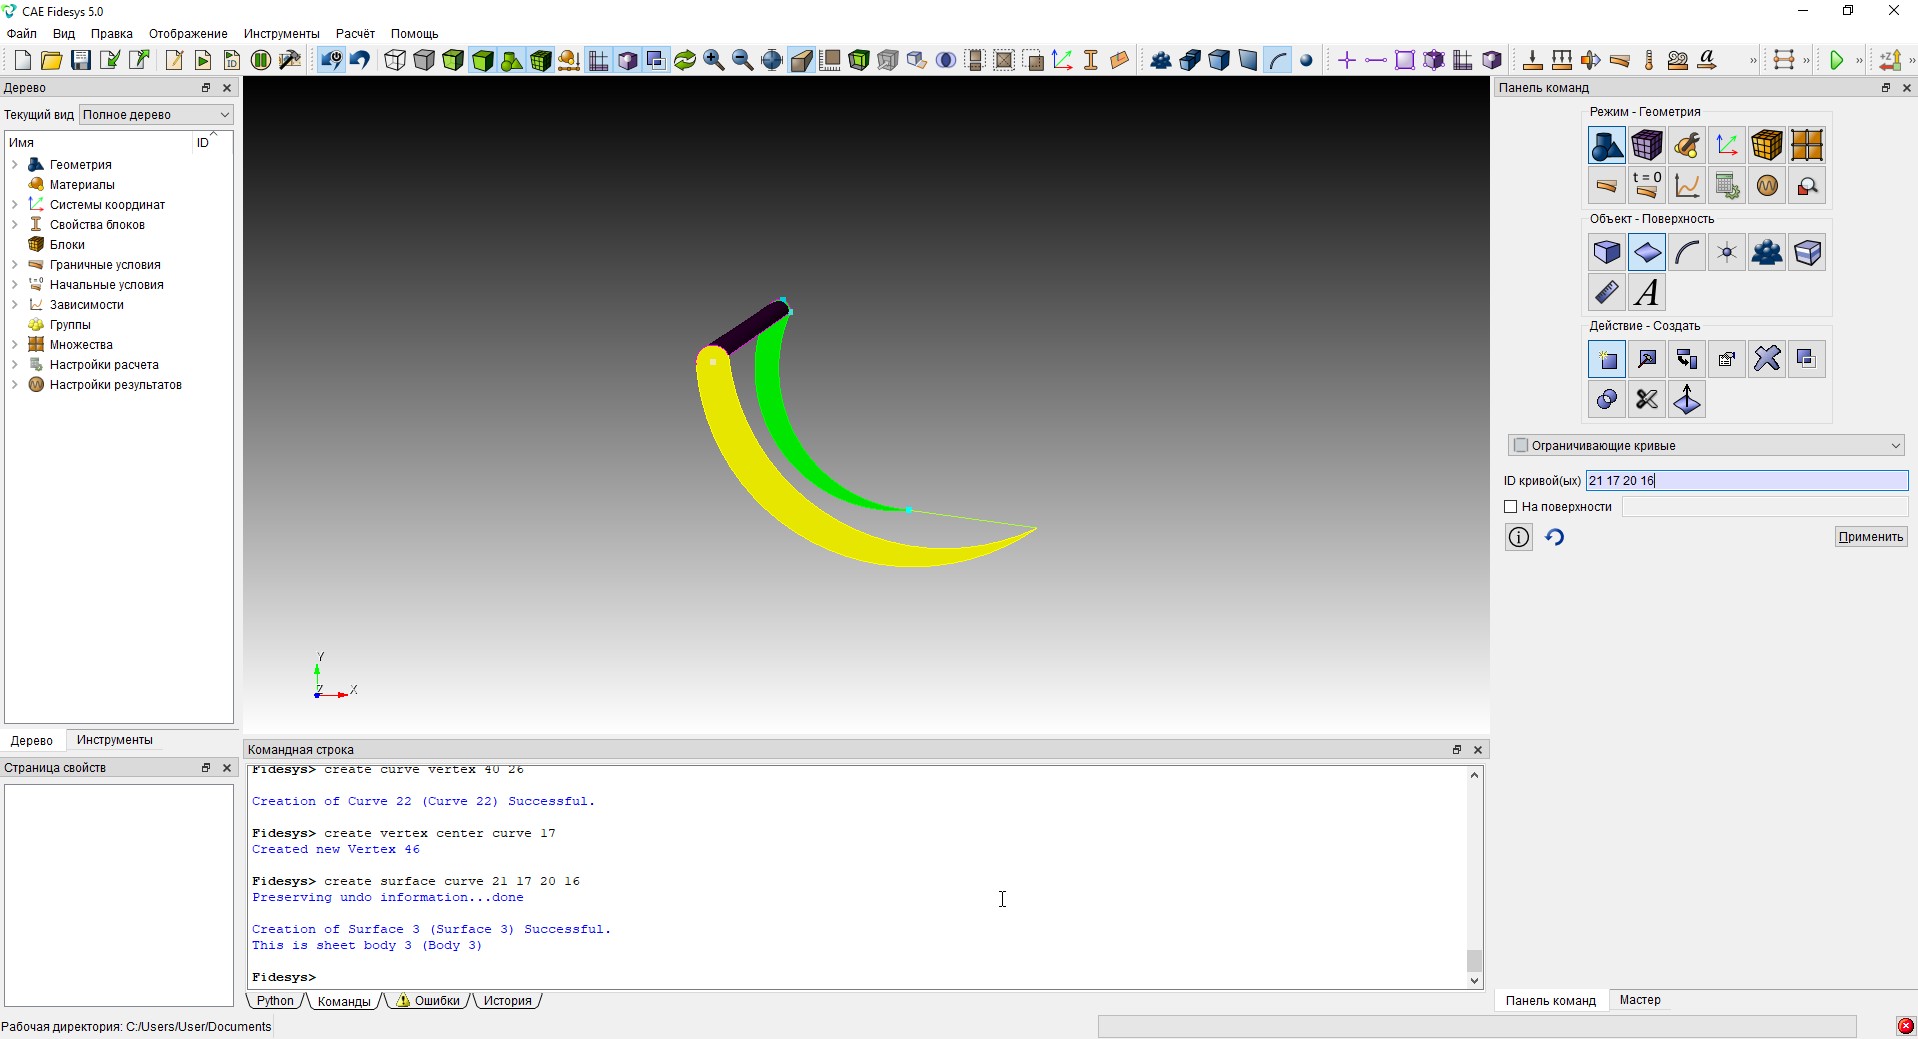Open the 'Расчёт' menu
Image resolution: width=1918 pixels, height=1039 pixels.
[x=355, y=33]
